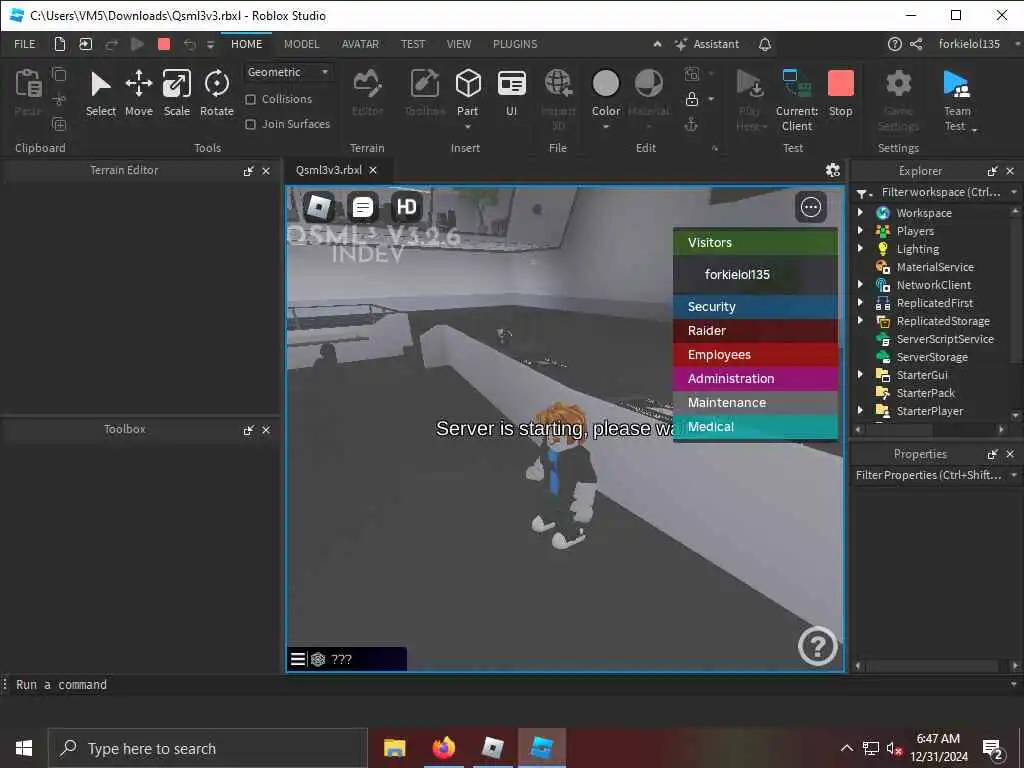Open File Explorer from the taskbar
Image resolution: width=1024 pixels, height=768 pixels.
tap(394, 748)
